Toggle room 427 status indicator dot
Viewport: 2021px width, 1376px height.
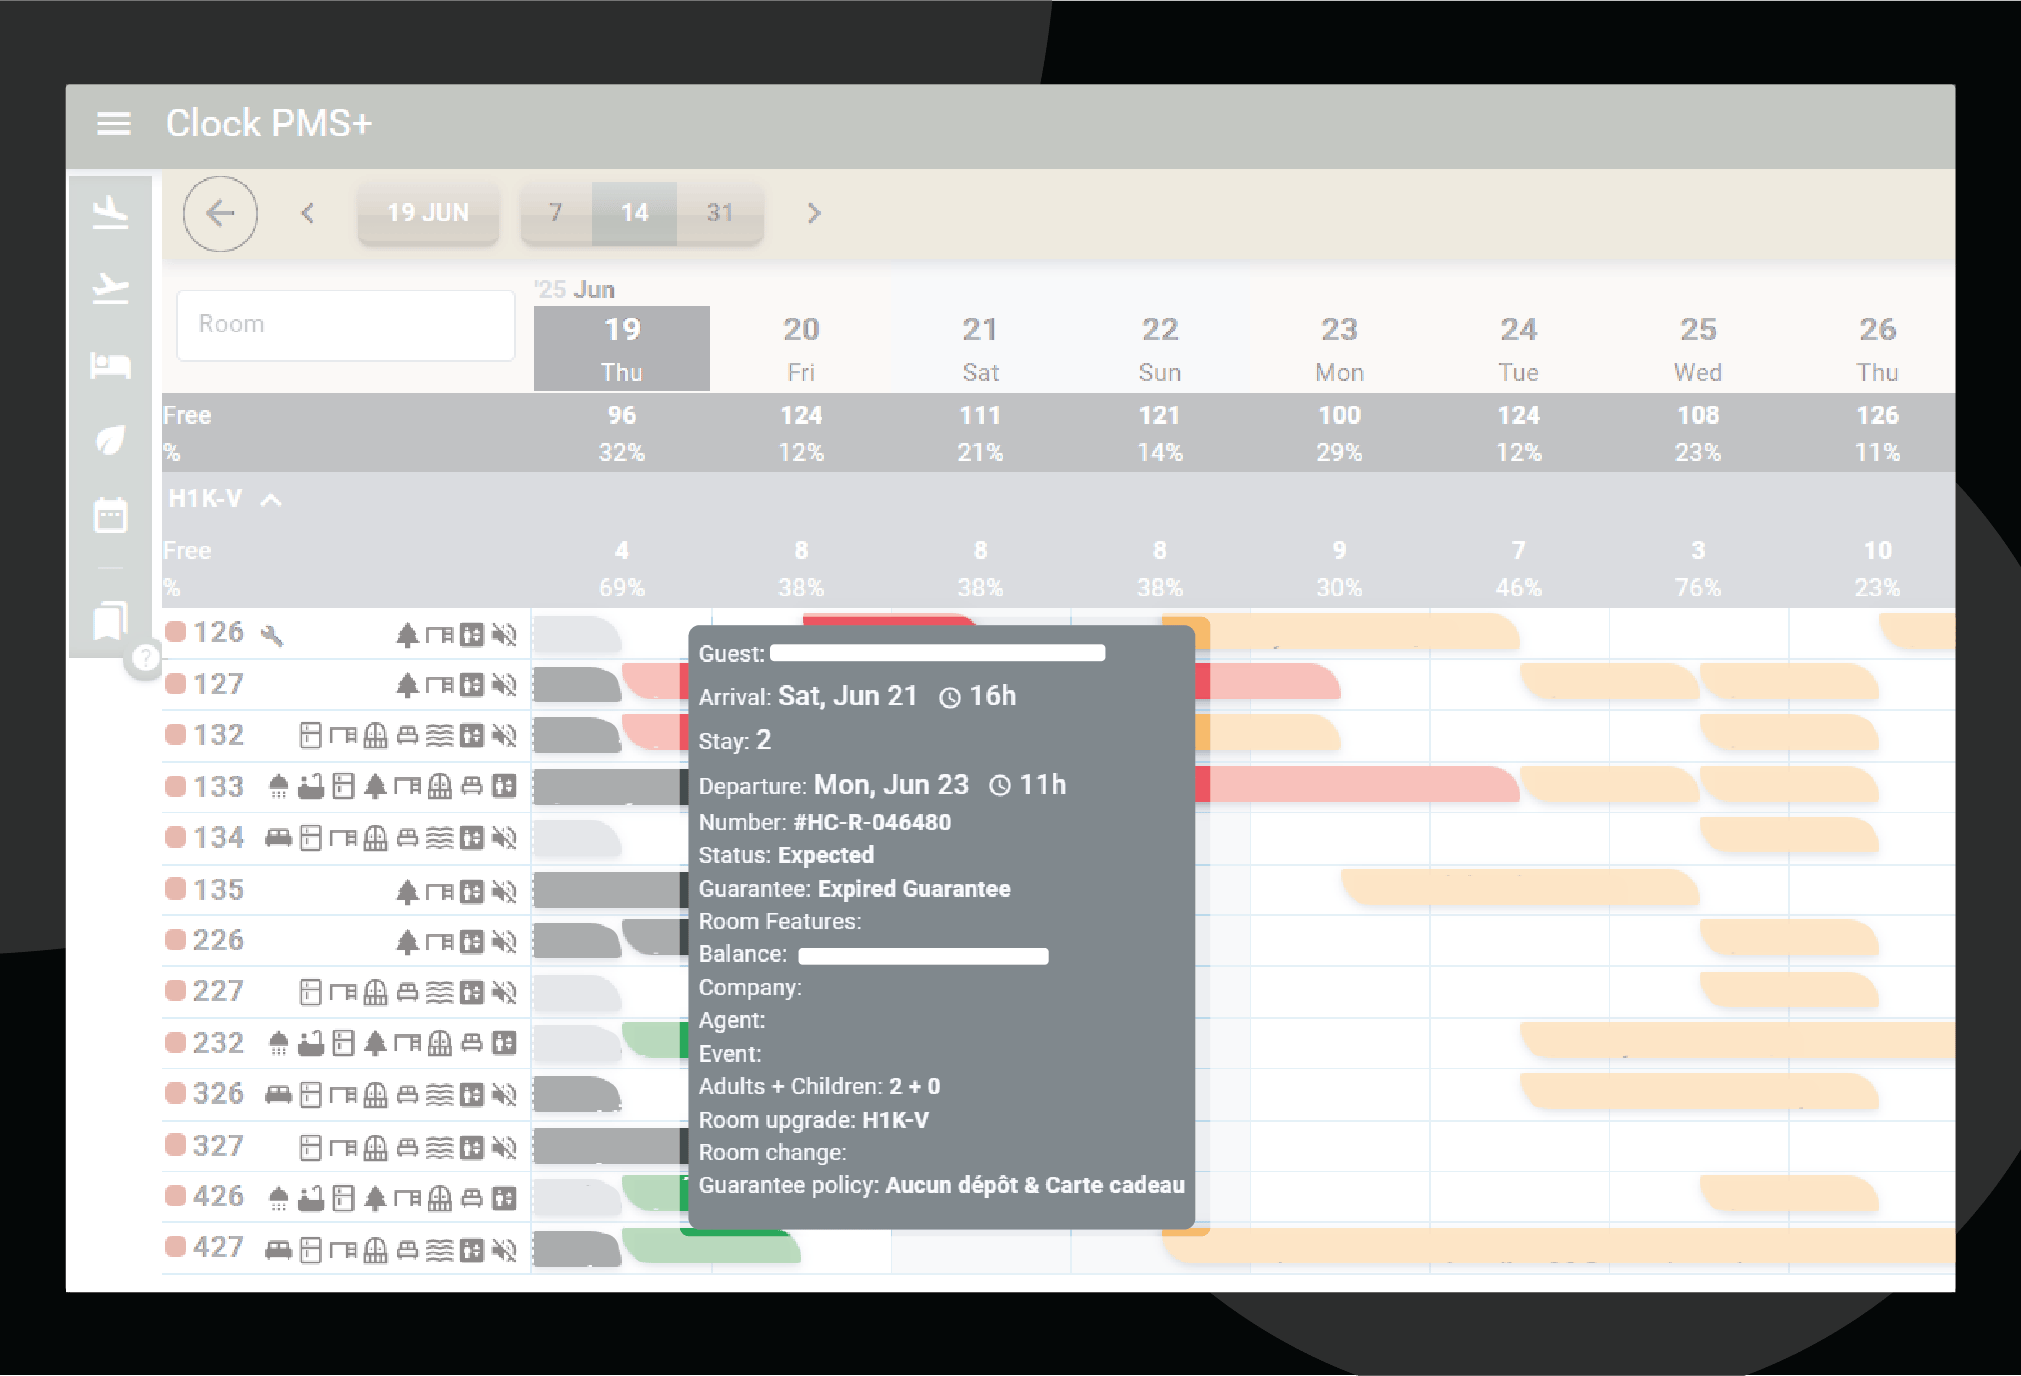pyautogui.click(x=176, y=1247)
